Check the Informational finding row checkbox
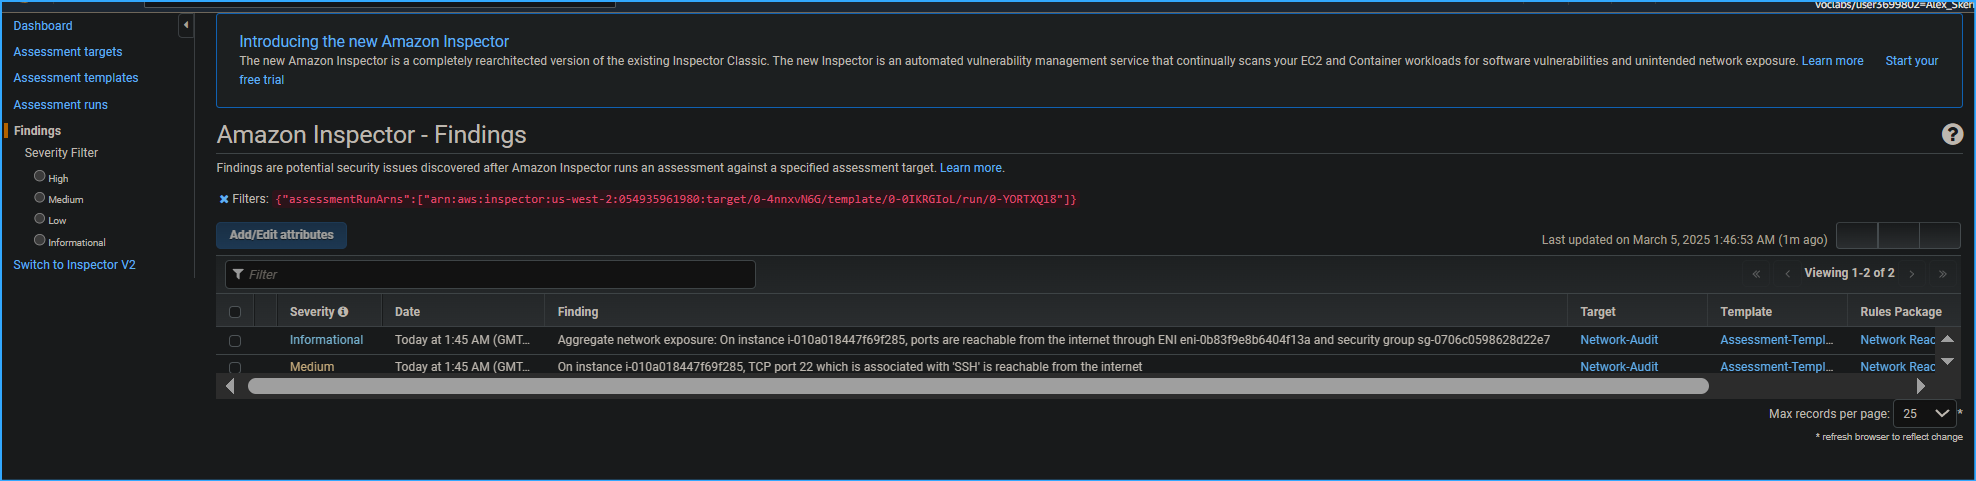 235,341
